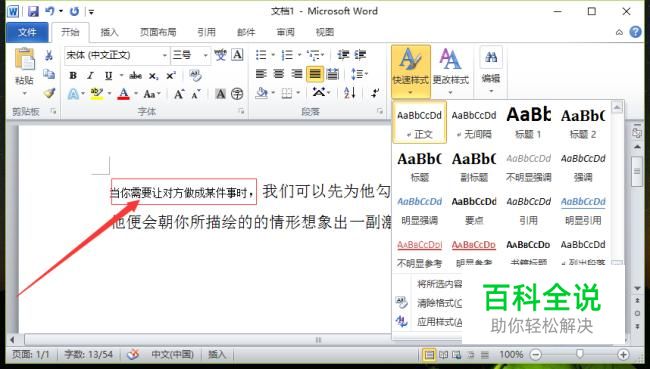Switch to the Mailings tab

coord(246,32)
